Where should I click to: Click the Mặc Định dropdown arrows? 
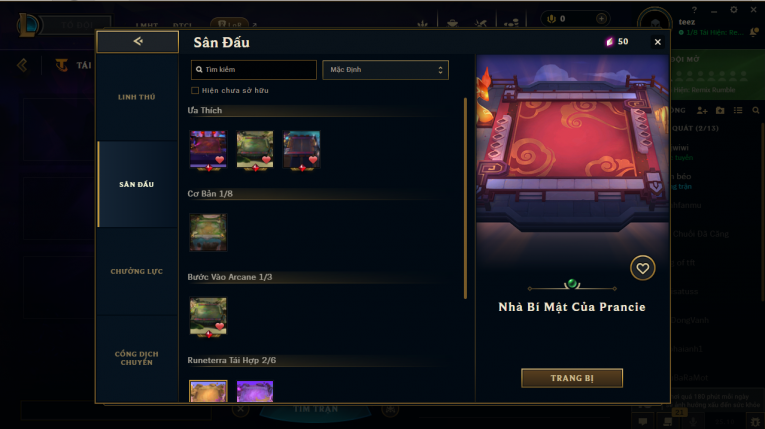[440, 70]
